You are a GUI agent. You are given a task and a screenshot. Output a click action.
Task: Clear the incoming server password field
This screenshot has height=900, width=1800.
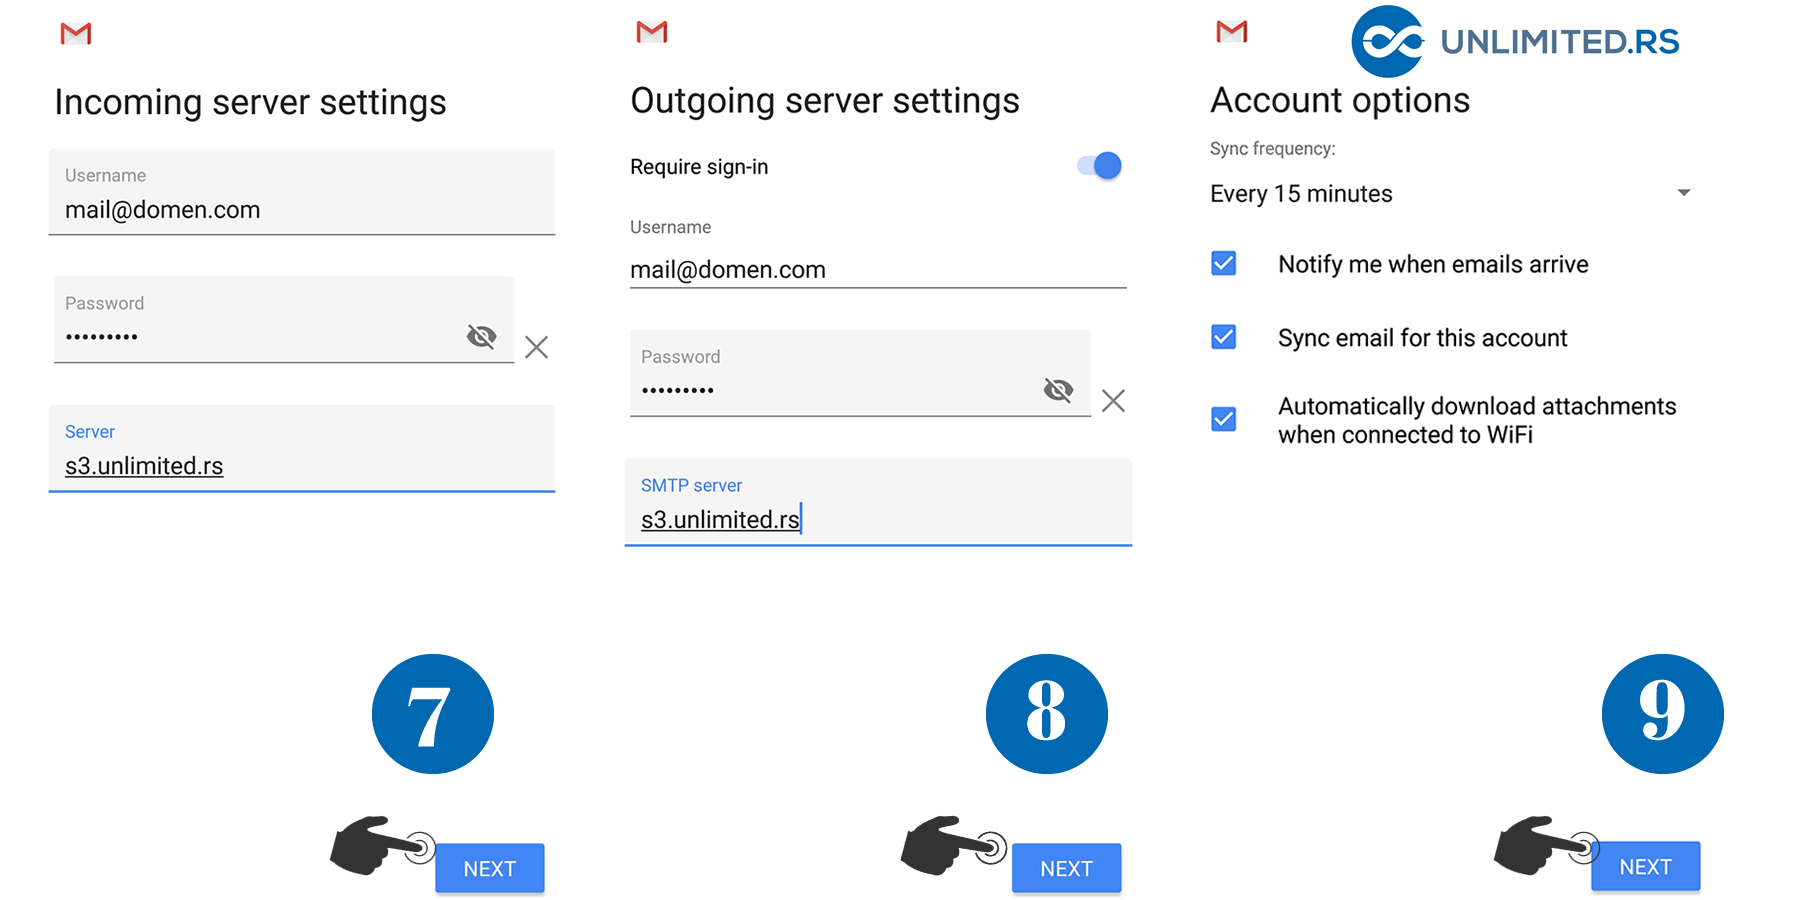(x=537, y=347)
